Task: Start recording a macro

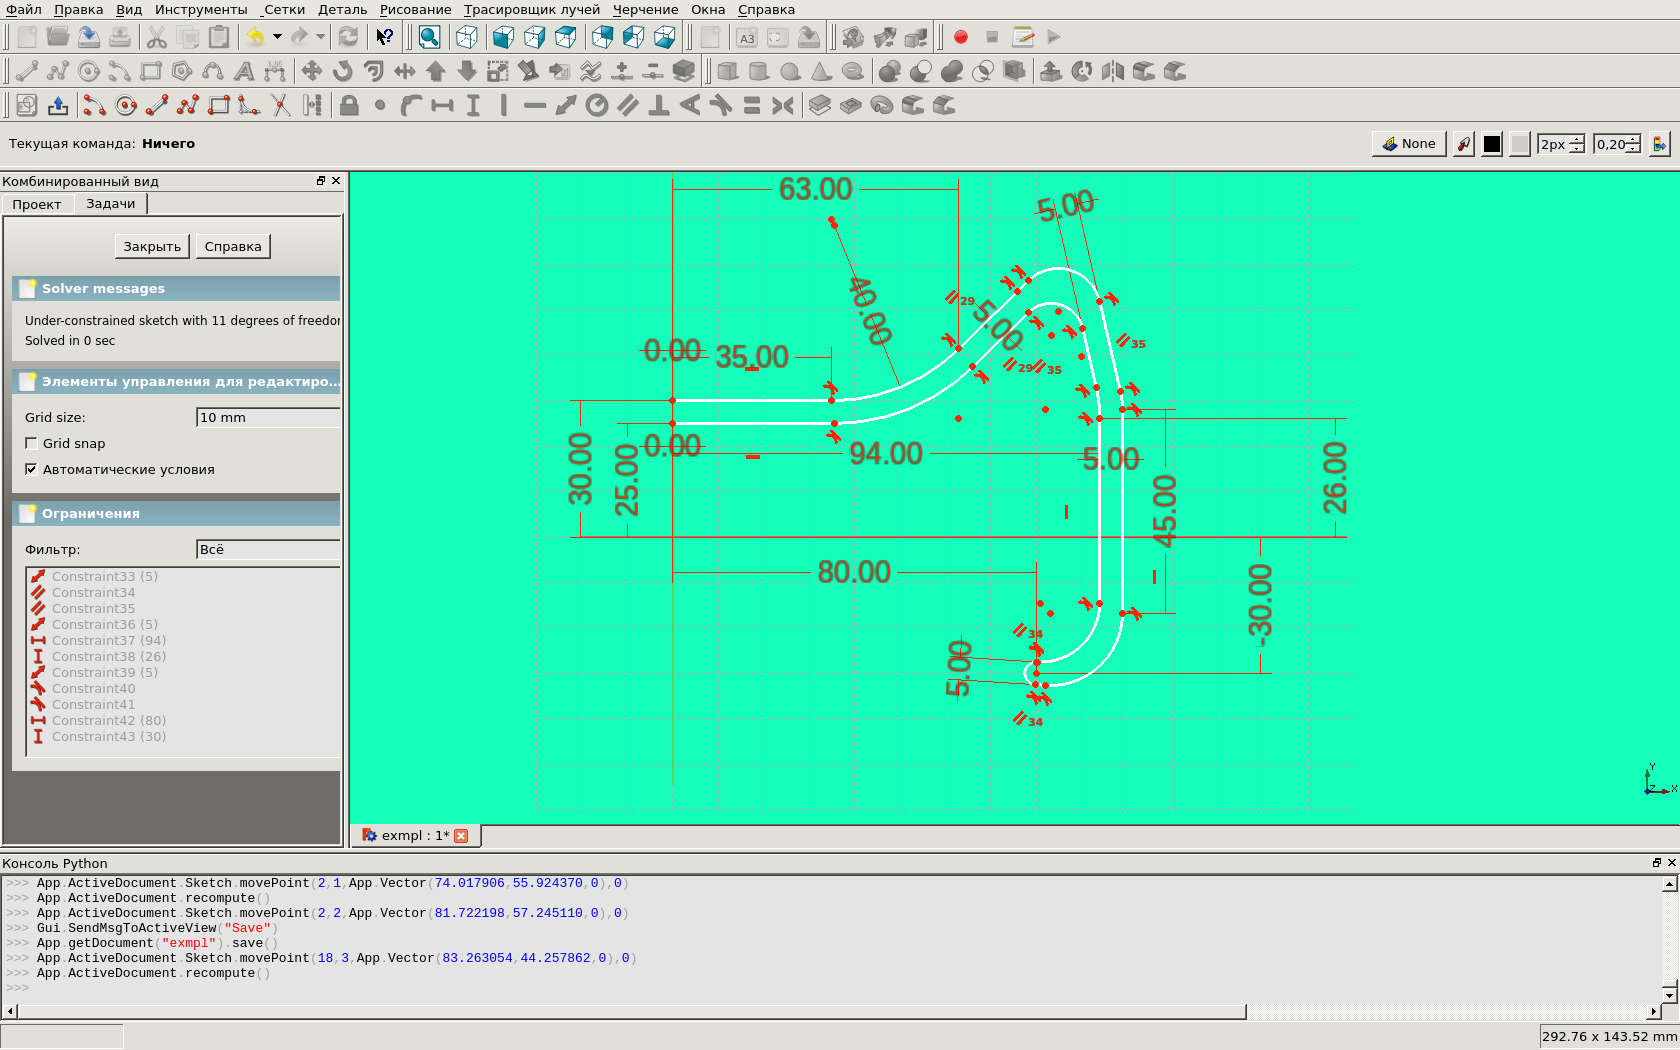Action: 960,37
